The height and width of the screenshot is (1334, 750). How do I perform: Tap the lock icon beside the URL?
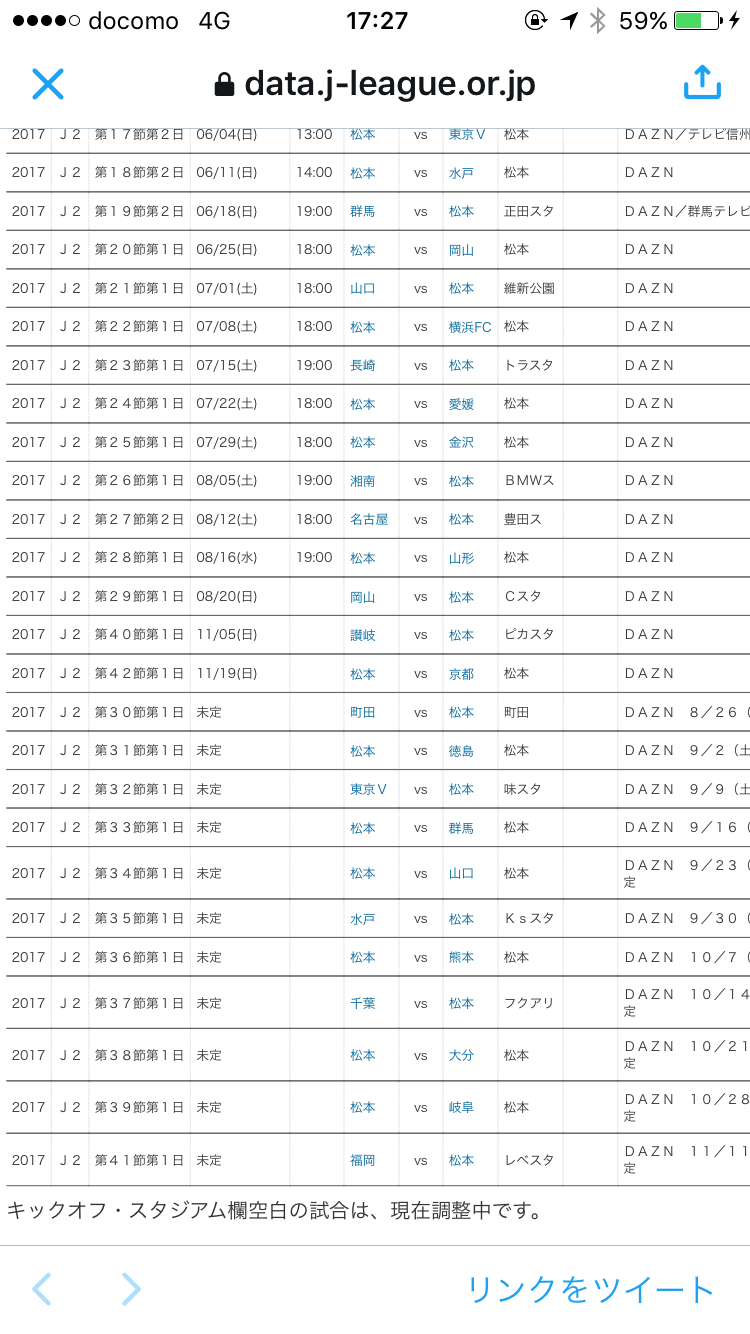[224, 85]
